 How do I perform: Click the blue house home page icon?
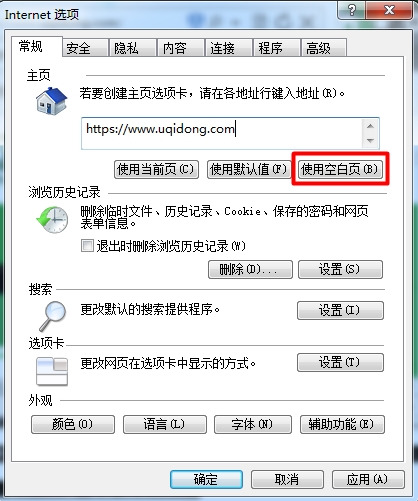pos(52,101)
